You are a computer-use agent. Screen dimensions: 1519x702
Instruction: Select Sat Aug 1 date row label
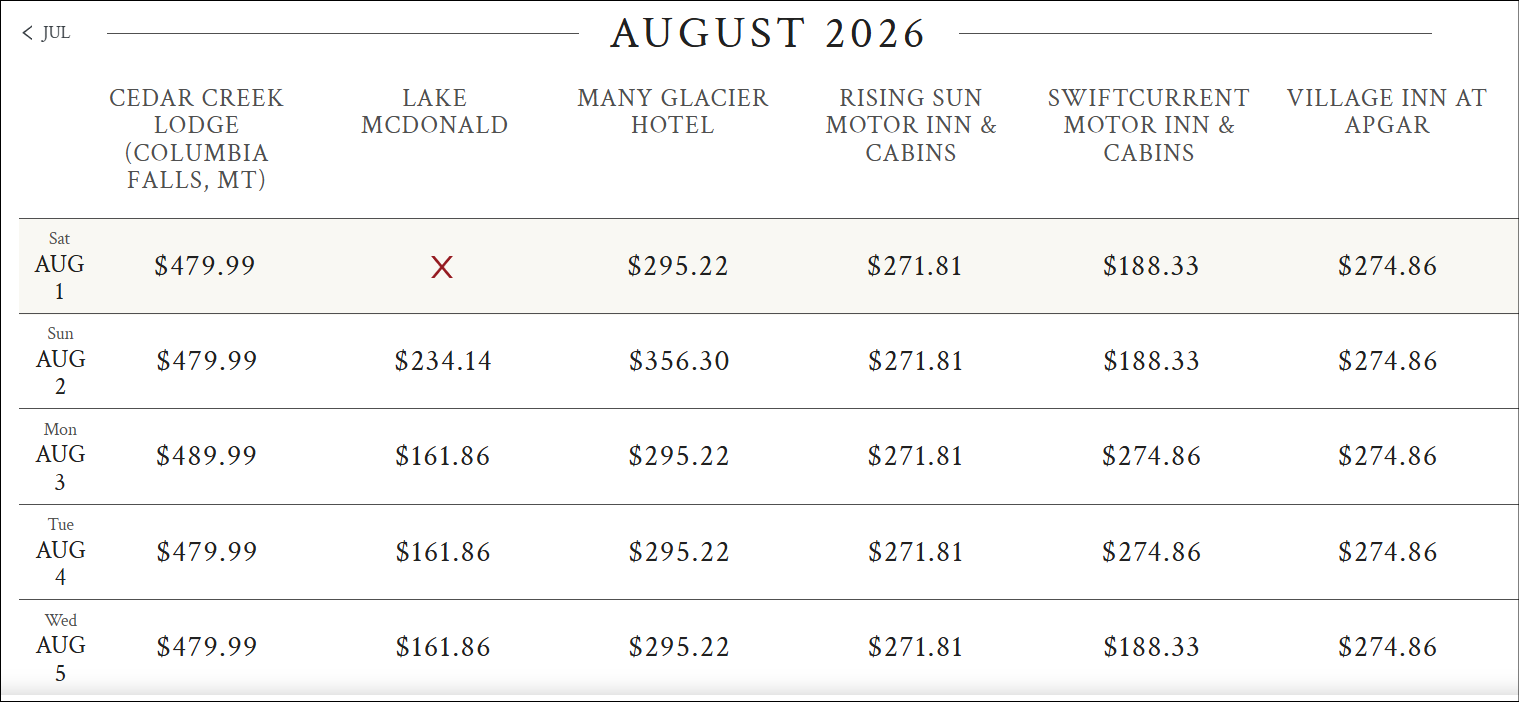[59, 266]
